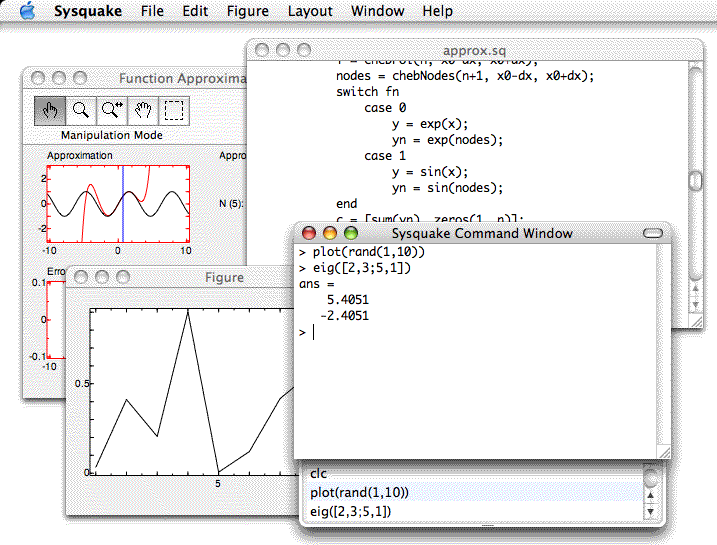Minimize the Command Window with yellow button

pyautogui.click(x=330, y=233)
